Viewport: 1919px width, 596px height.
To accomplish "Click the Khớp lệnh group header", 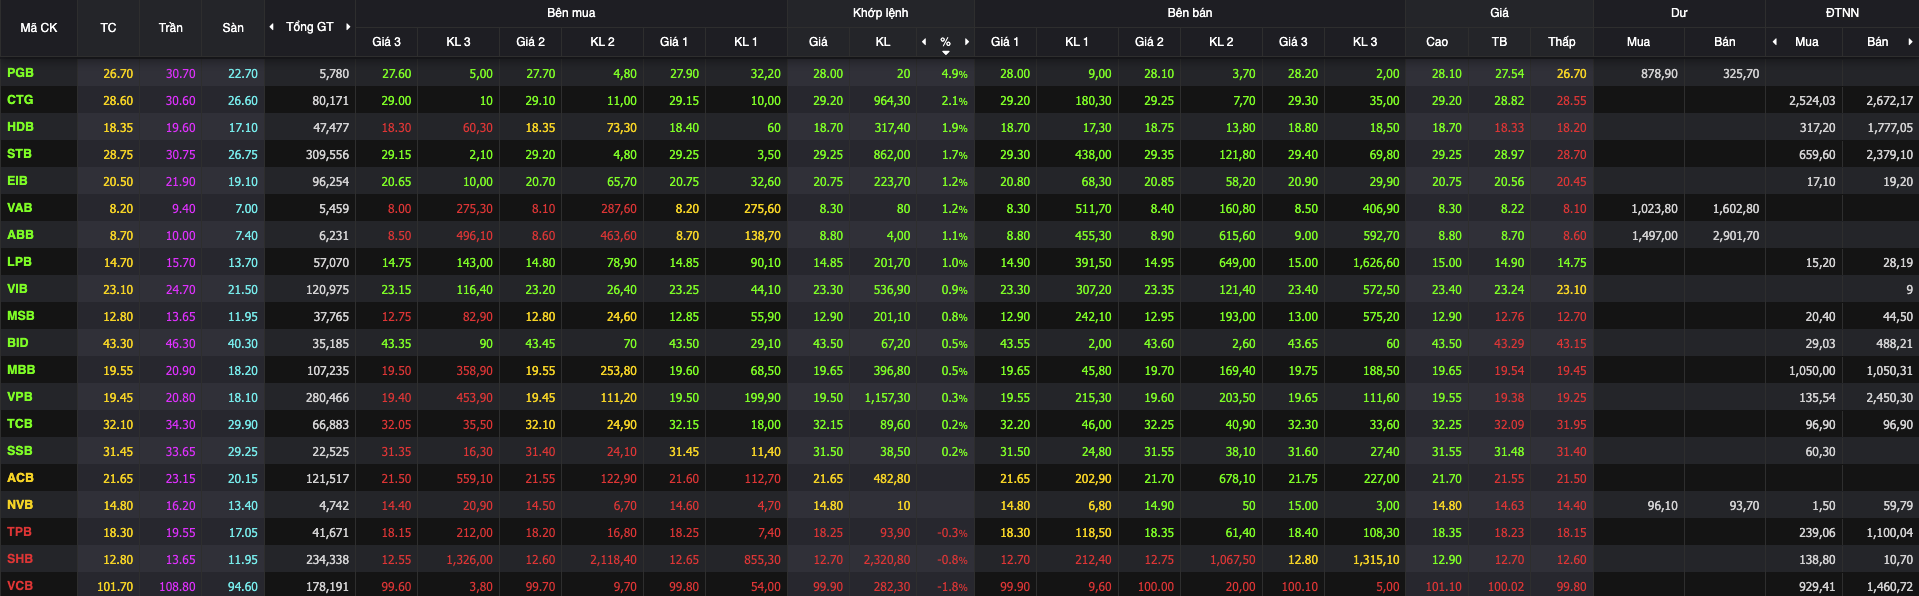I will 881,13.
